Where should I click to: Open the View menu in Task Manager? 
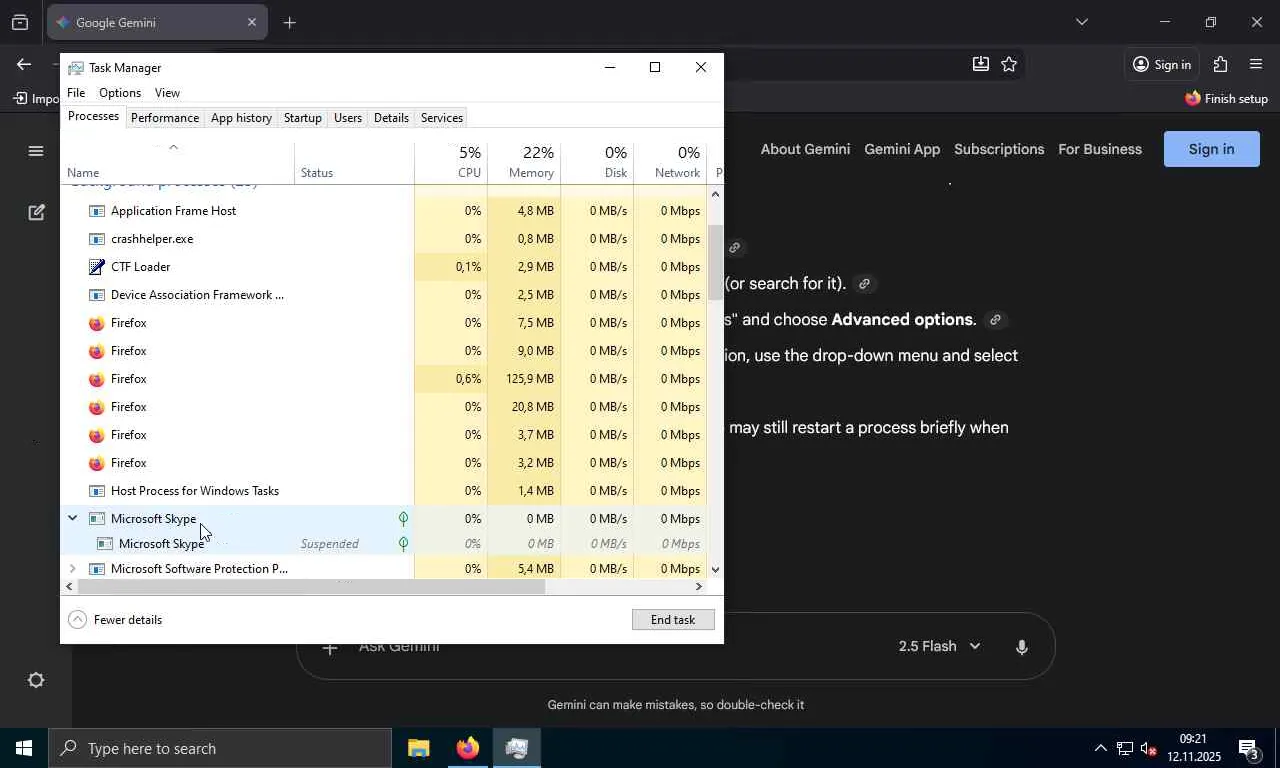[167, 93]
